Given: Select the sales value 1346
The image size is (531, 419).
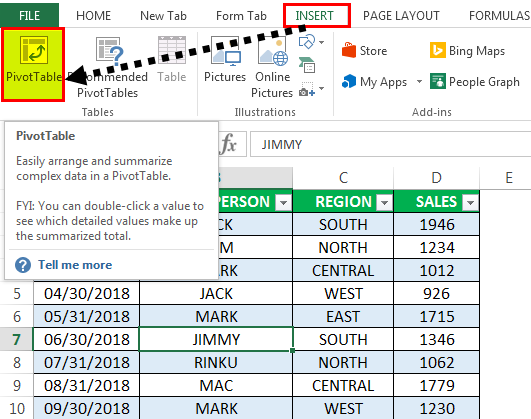Looking at the screenshot, I should coord(437,339).
